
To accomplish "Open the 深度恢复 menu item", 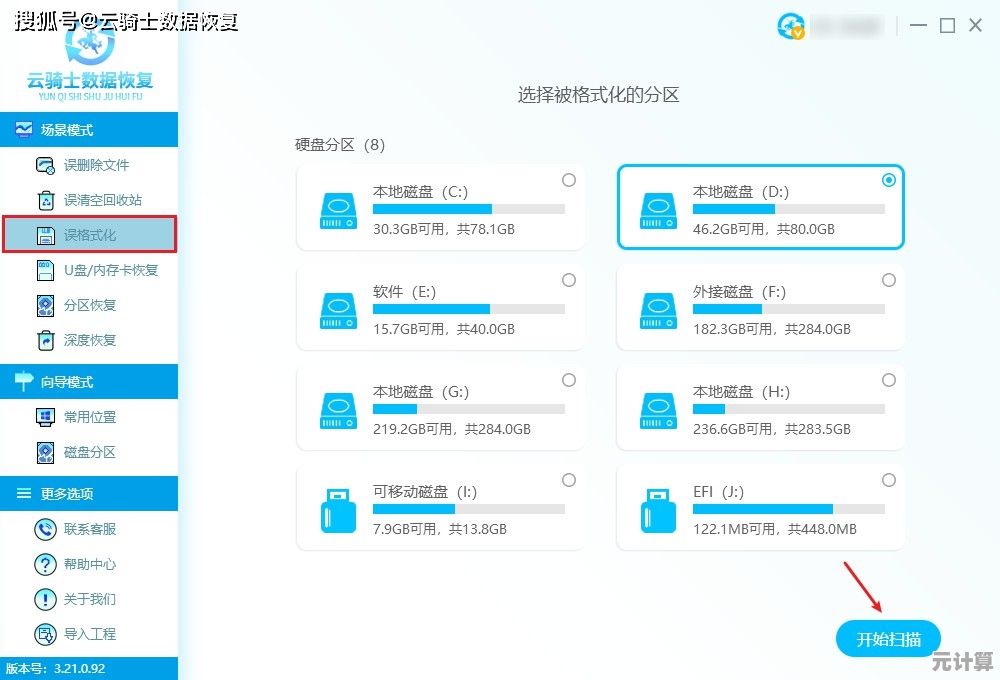I will pos(89,341).
